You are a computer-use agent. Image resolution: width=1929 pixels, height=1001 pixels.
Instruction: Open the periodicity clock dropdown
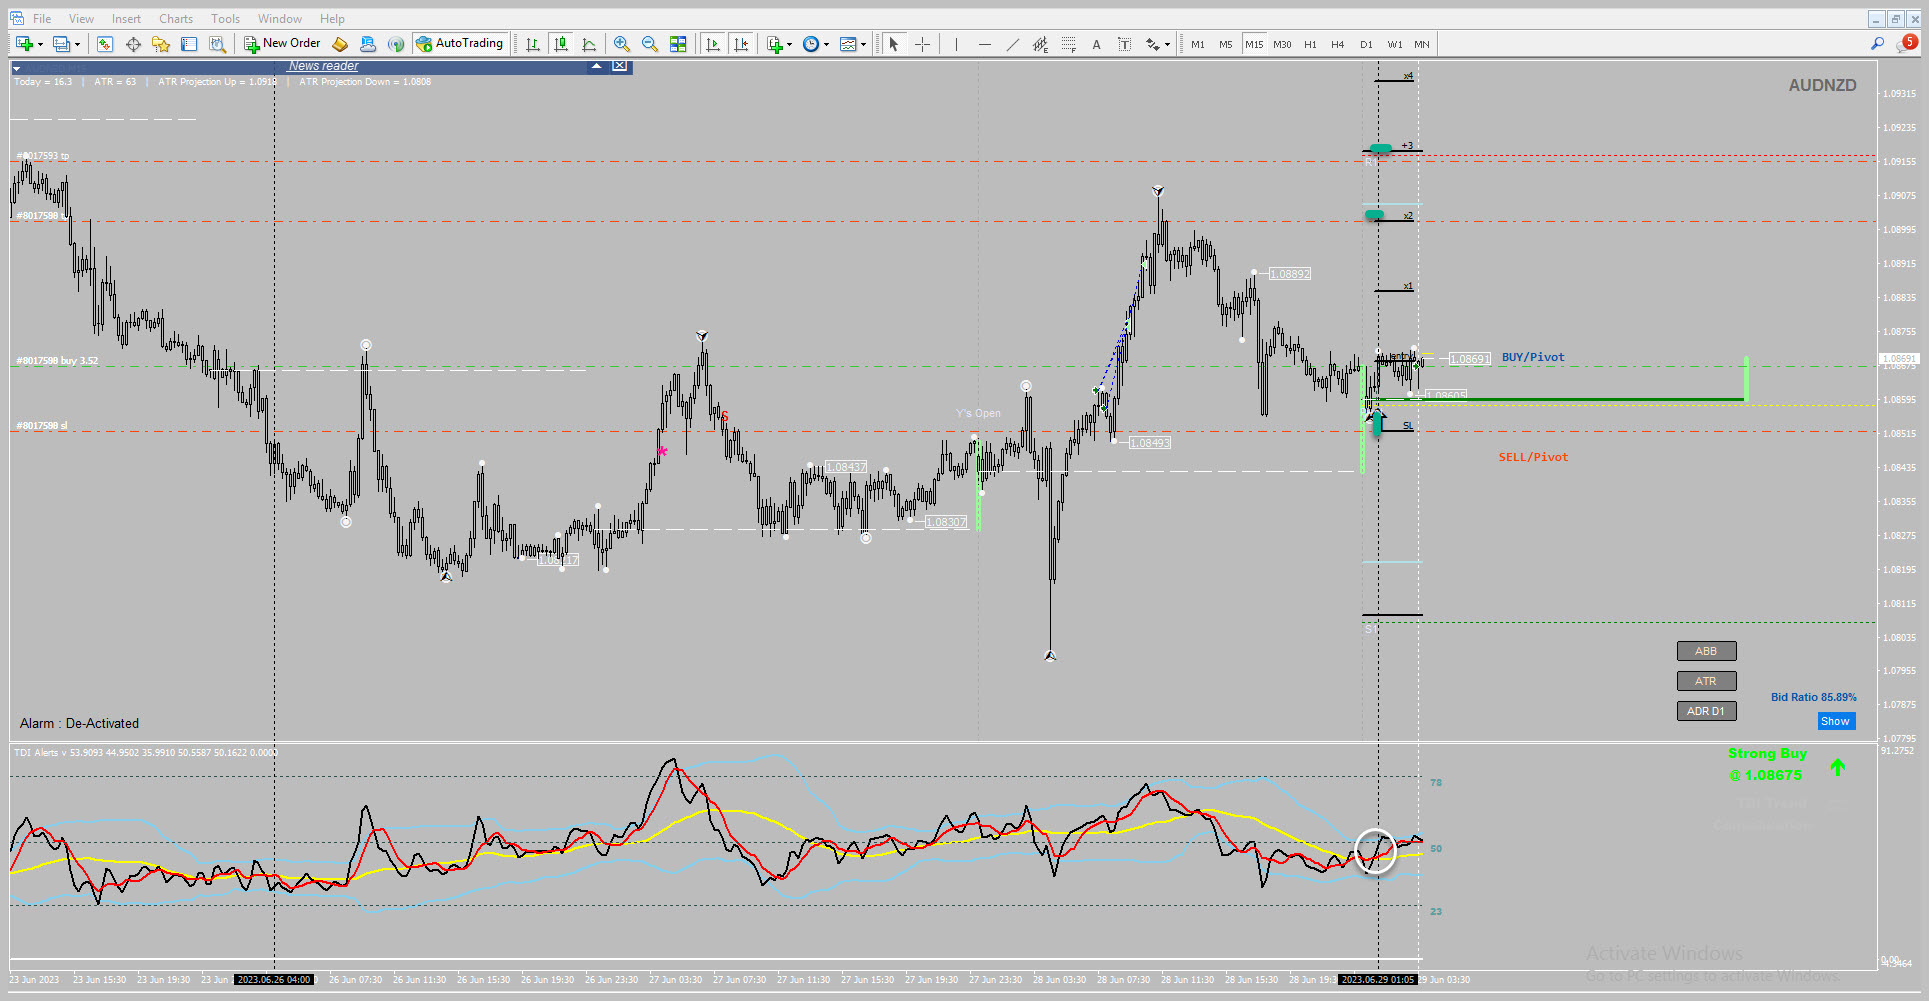(826, 44)
